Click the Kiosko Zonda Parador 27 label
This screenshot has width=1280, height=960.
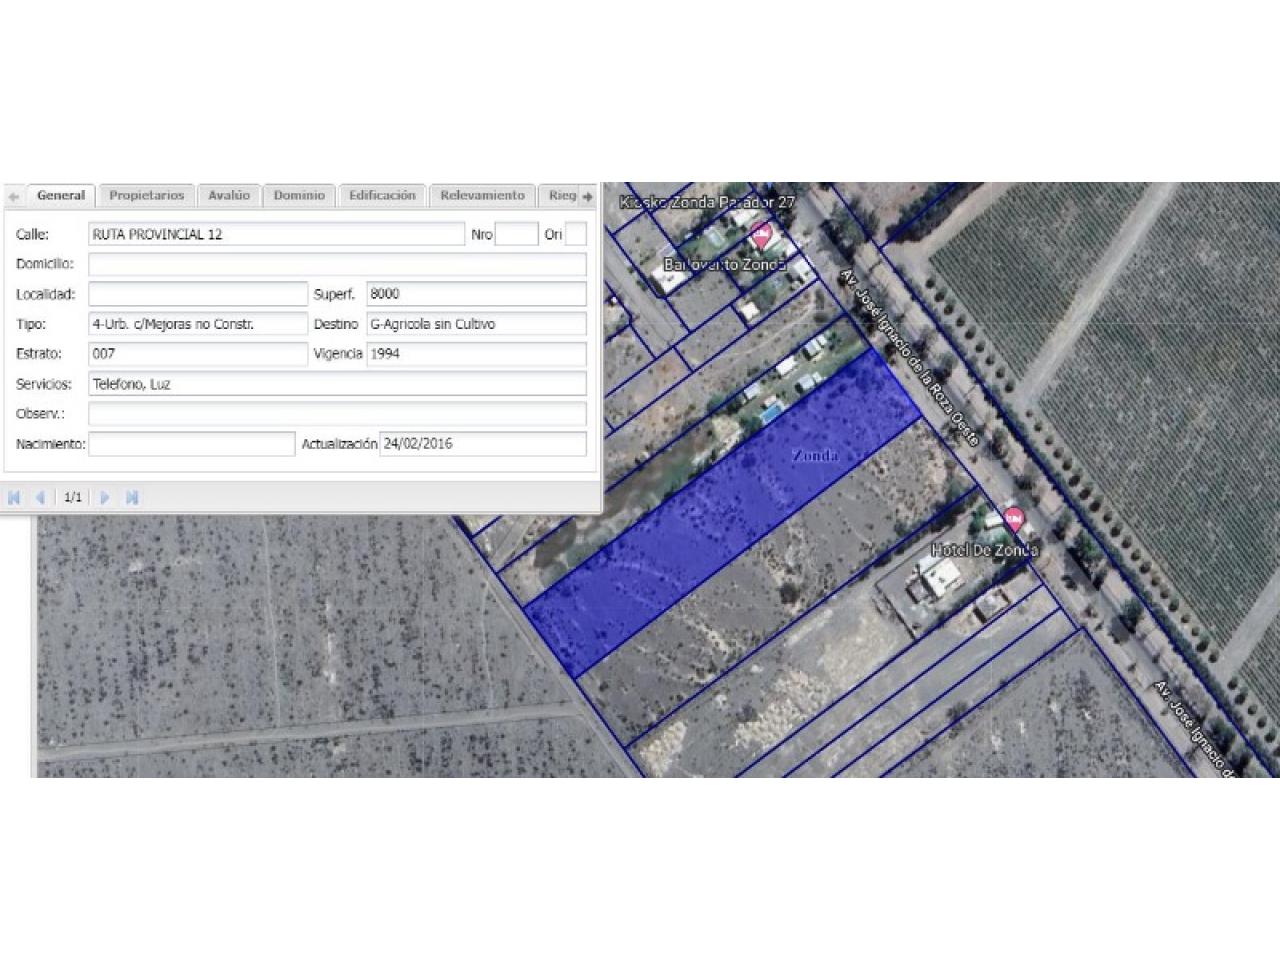click(x=707, y=202)
